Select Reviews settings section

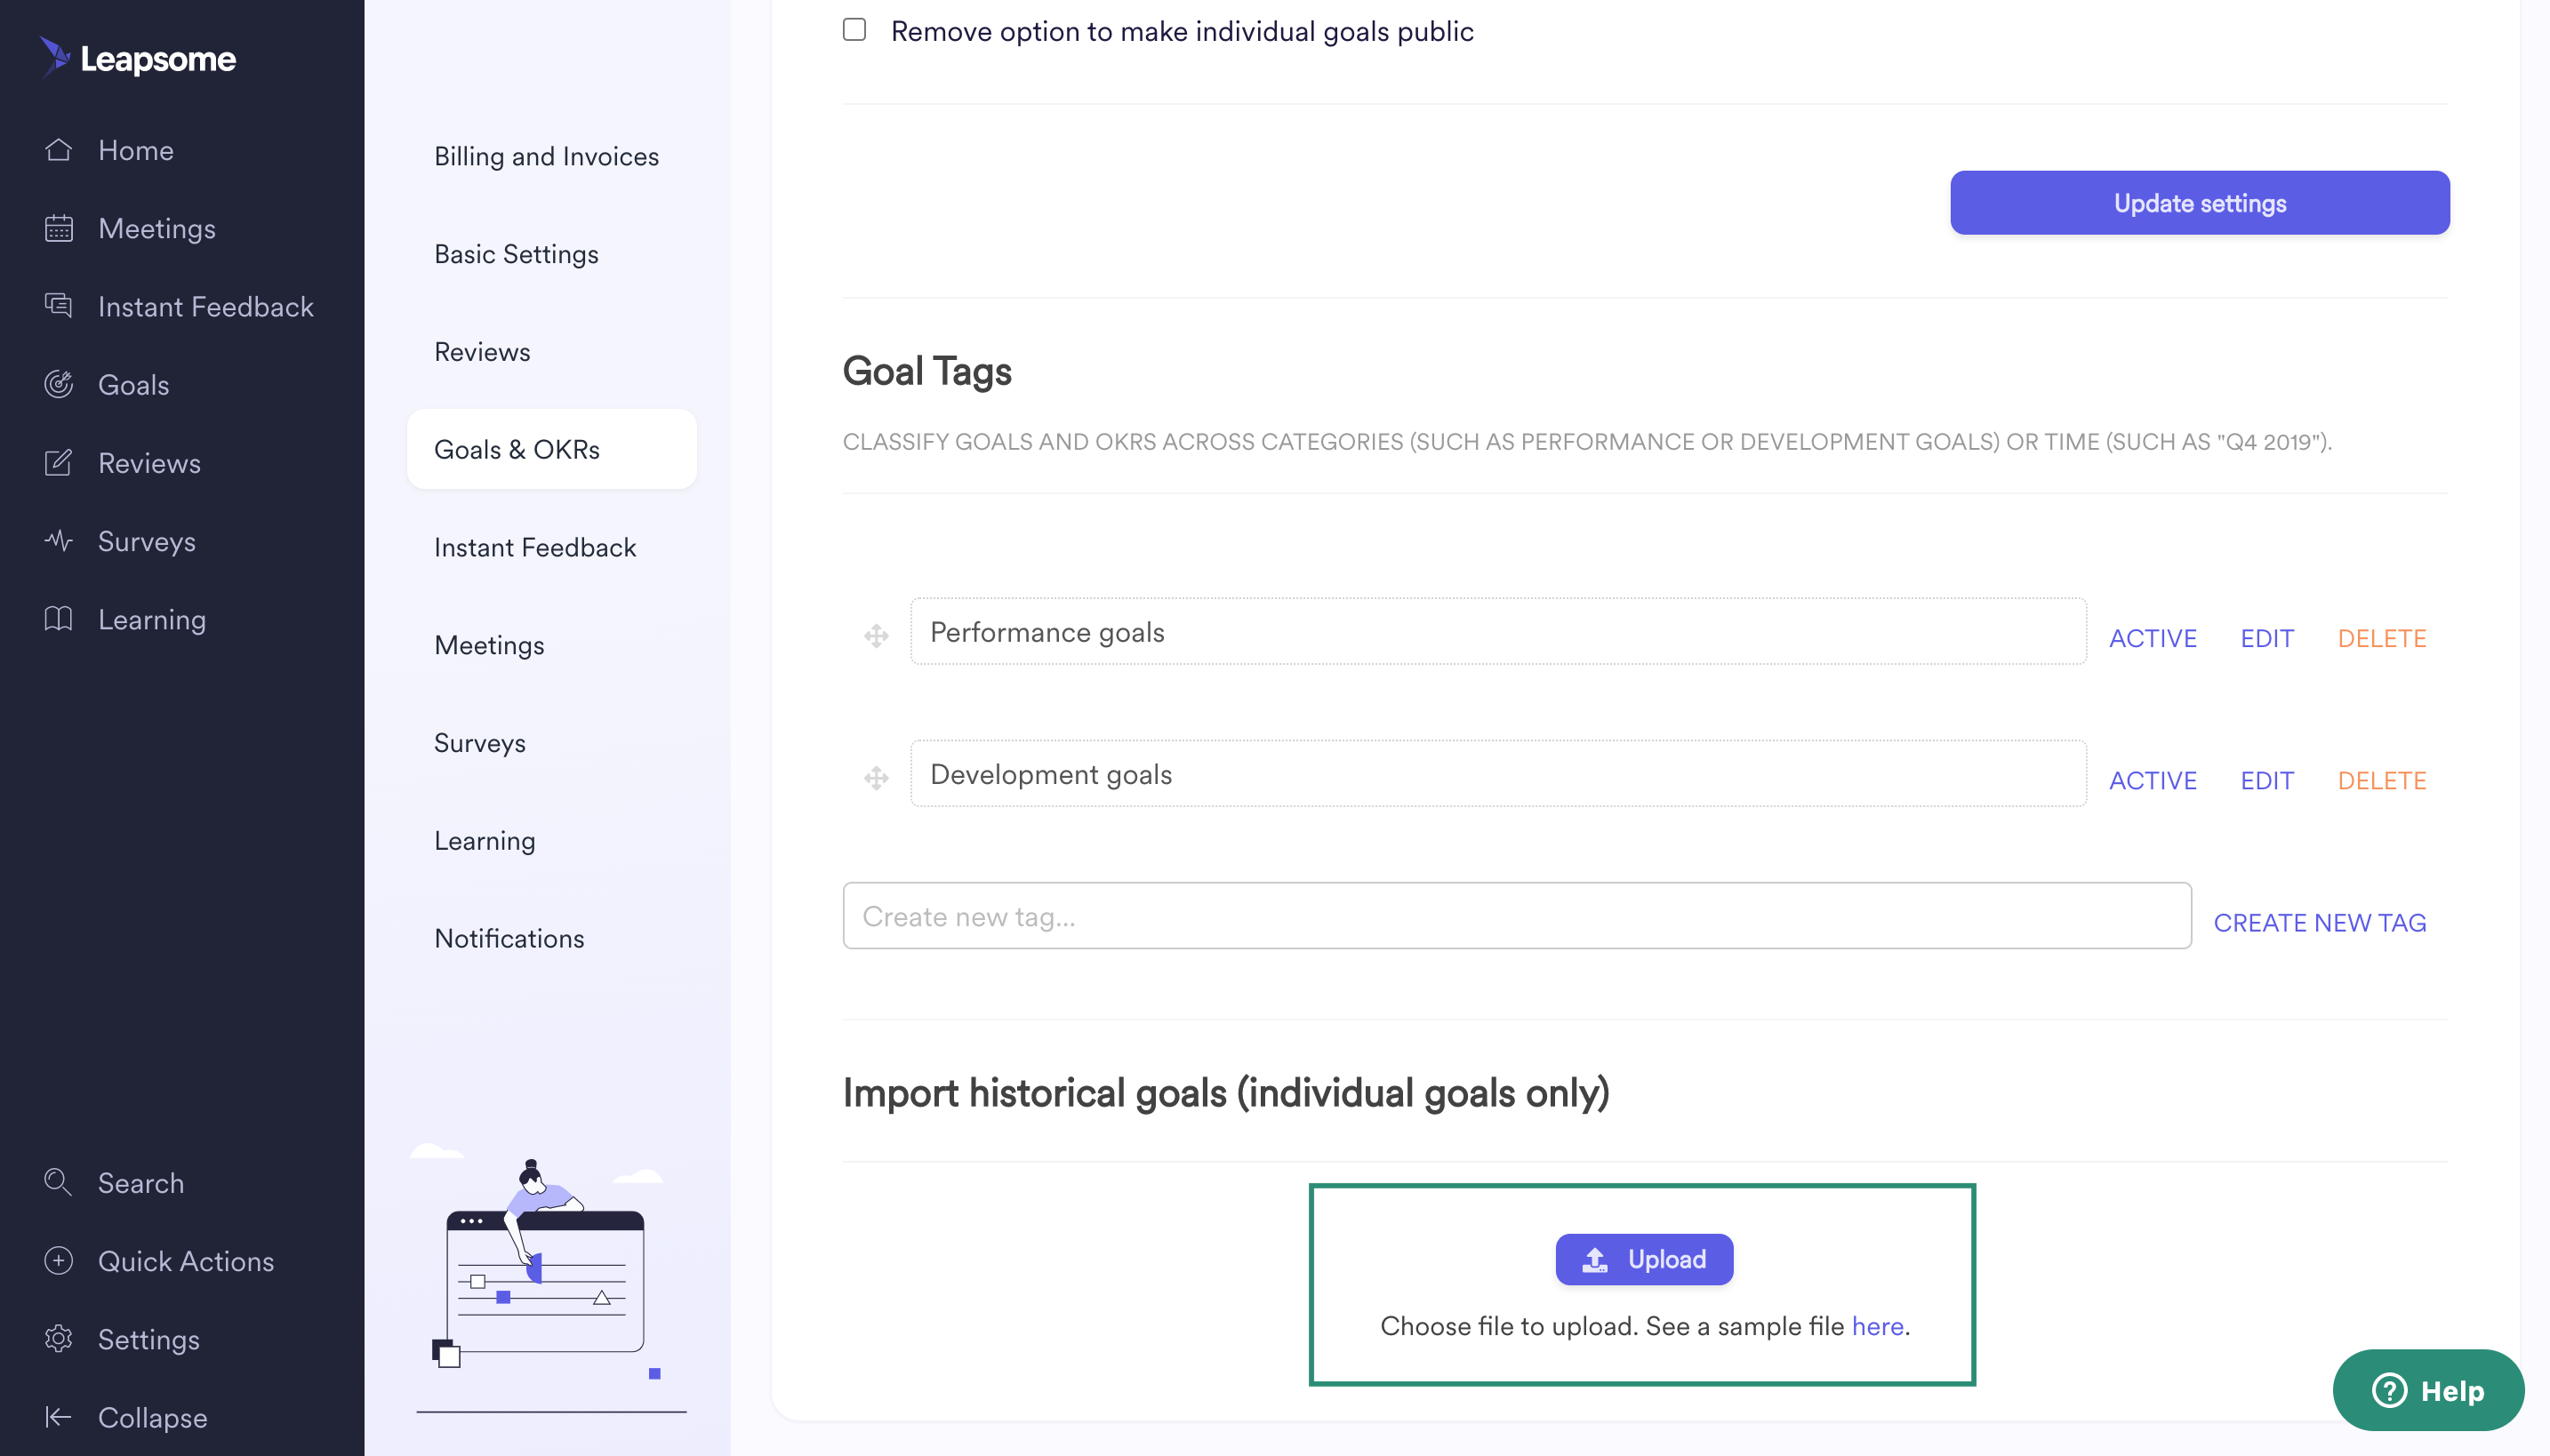click(x=482, y=352)
